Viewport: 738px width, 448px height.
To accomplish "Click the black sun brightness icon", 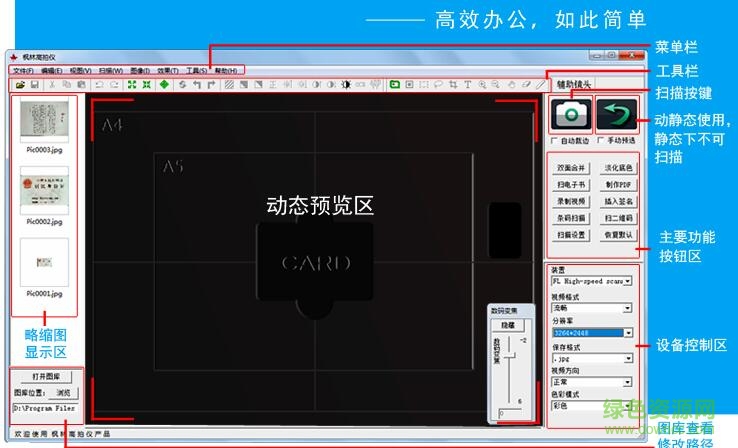I will pos(346,85).
